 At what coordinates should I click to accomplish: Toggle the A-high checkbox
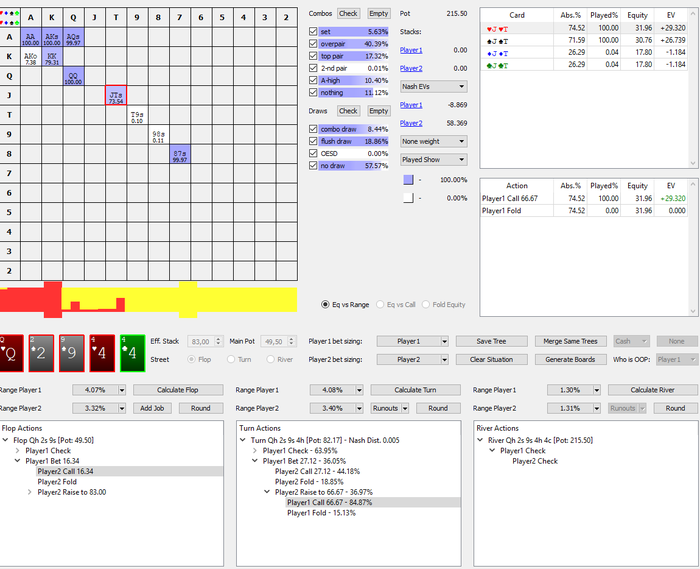click(x=313, y=80)
